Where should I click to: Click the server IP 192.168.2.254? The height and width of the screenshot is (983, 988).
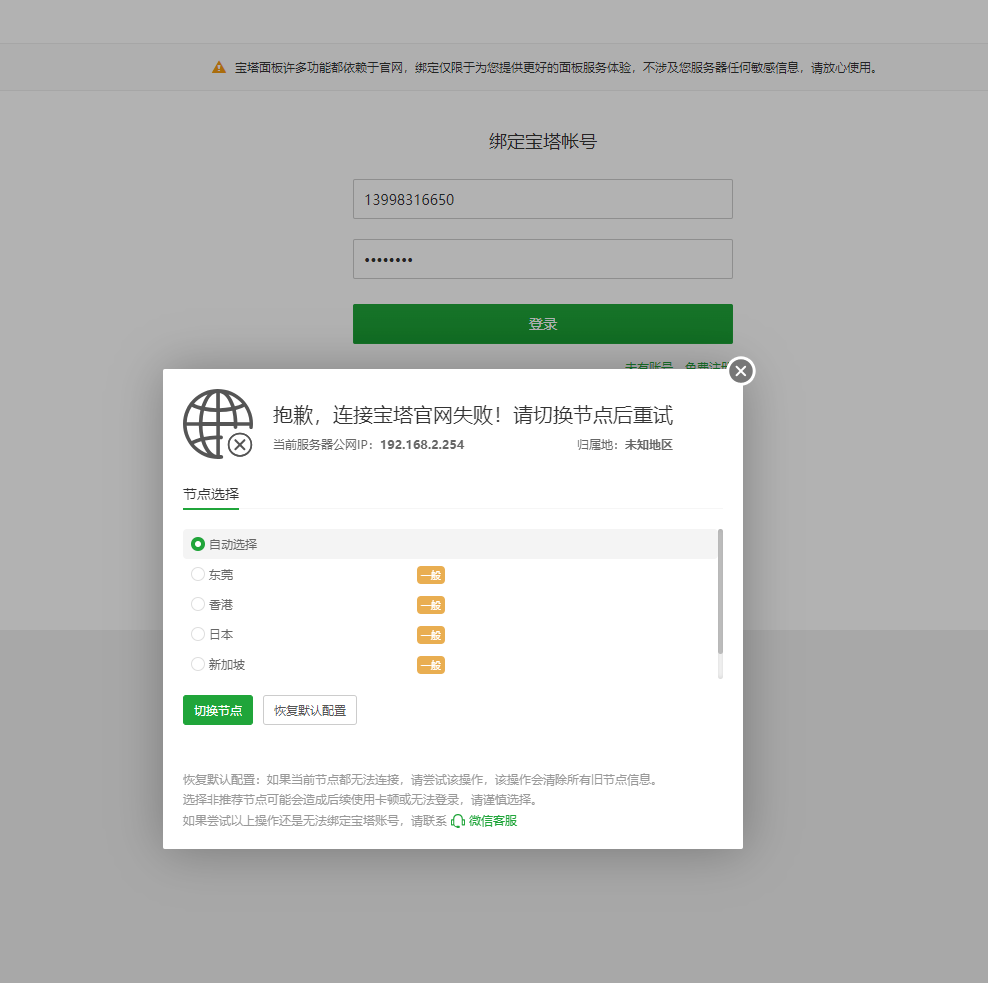tap(422, 445)
